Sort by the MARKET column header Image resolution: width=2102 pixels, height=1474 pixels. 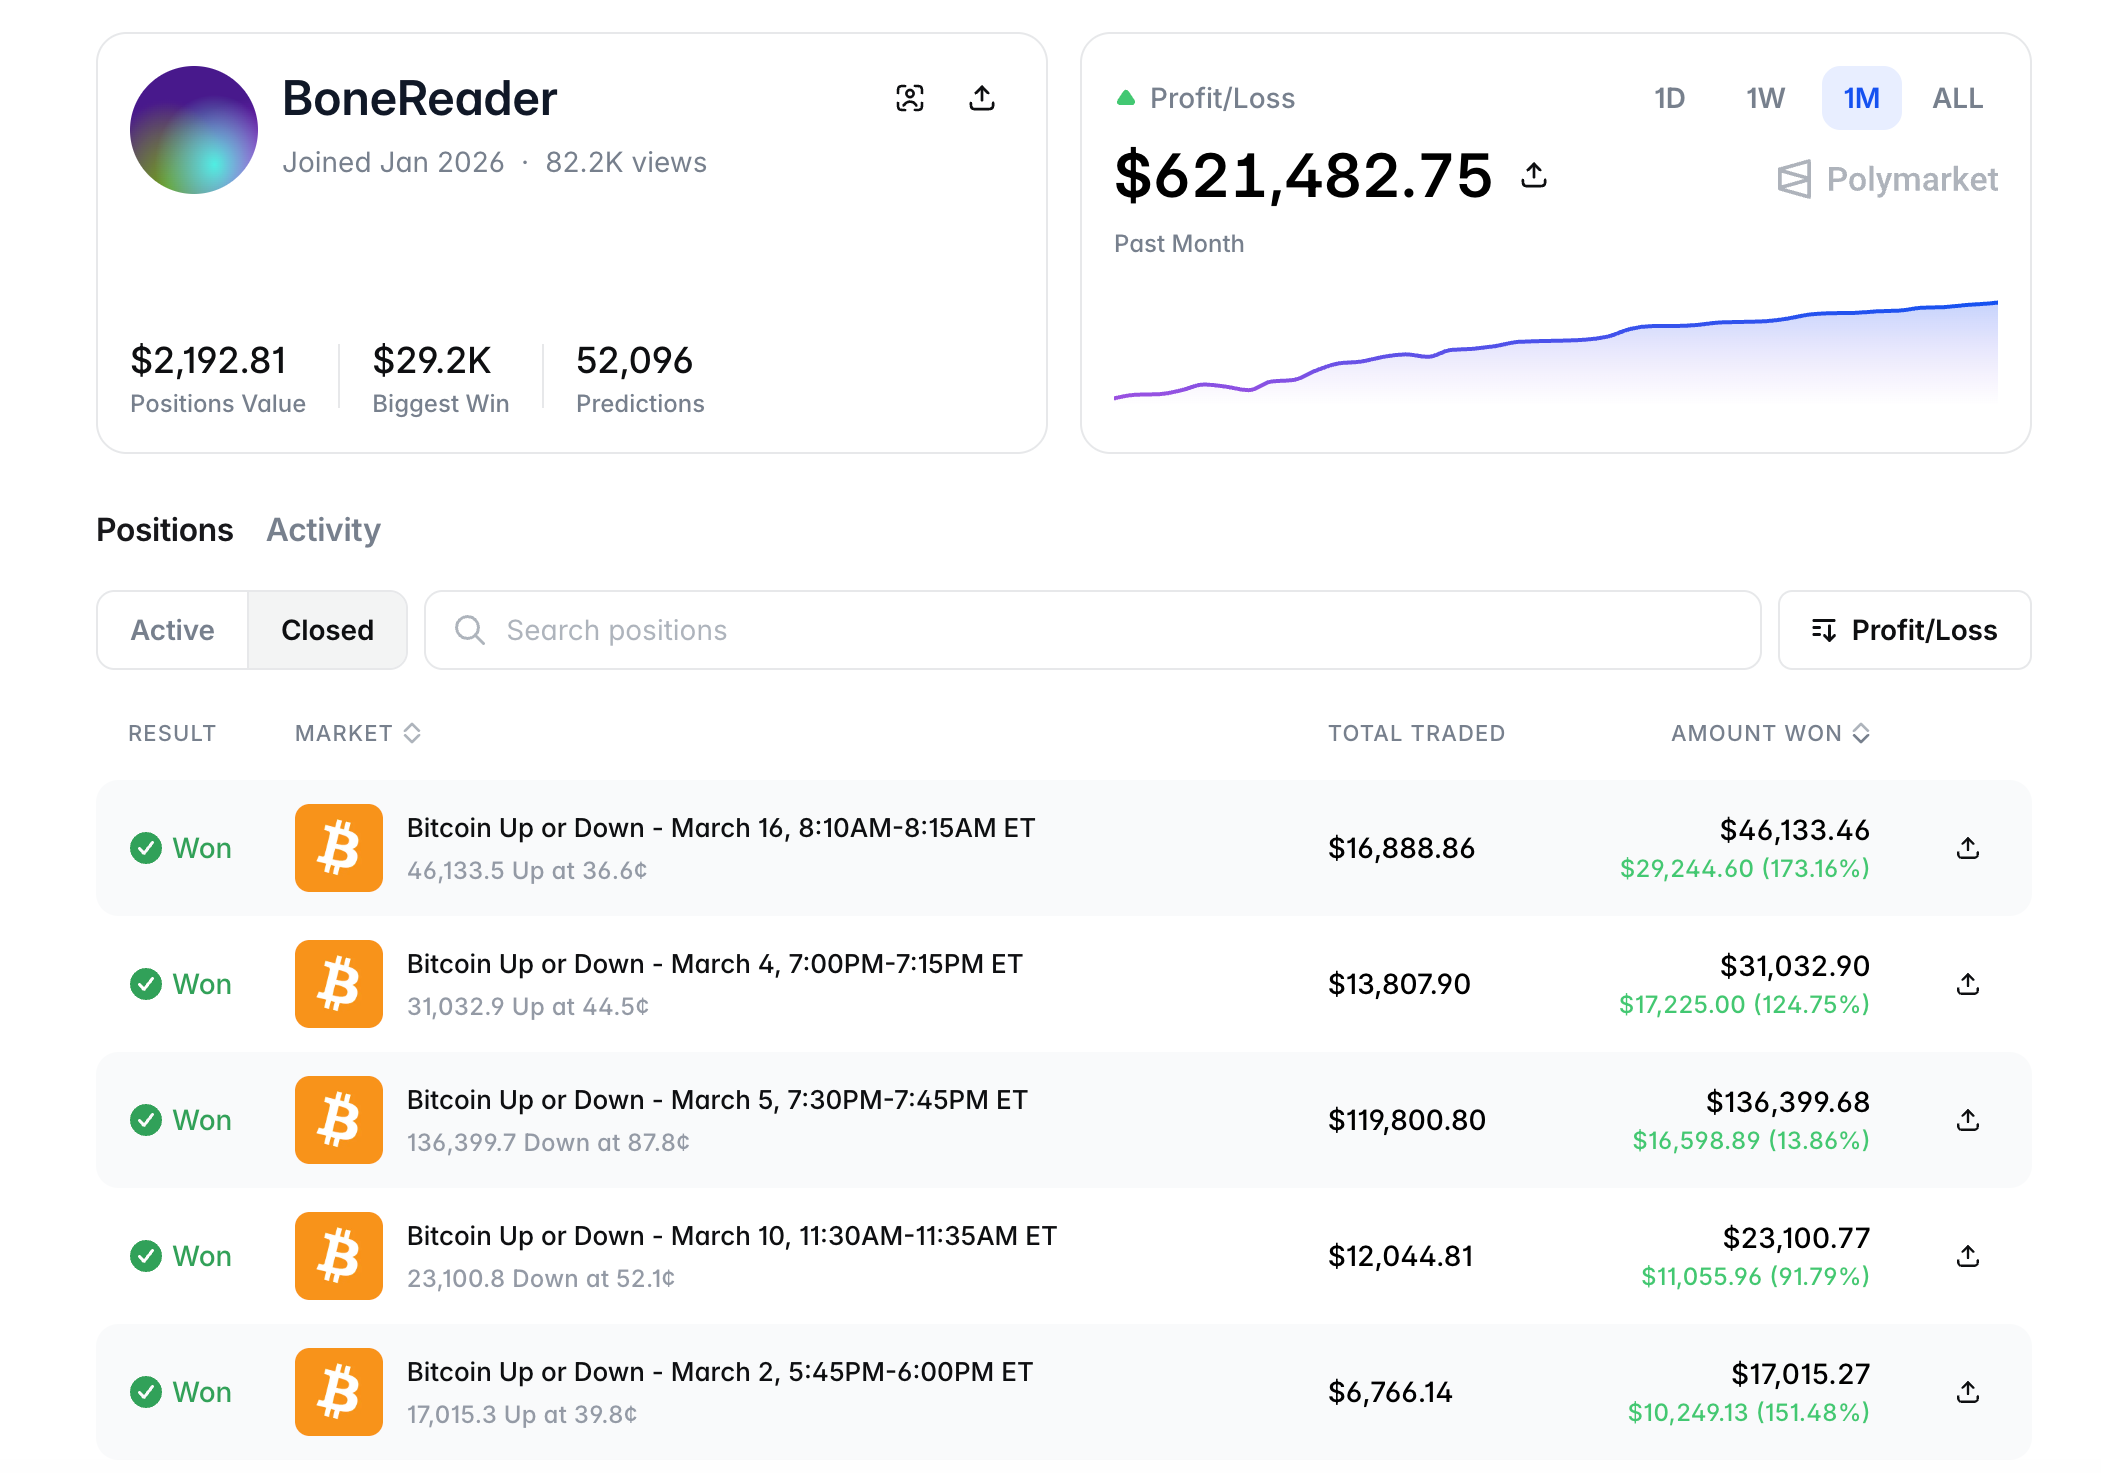coord(357,733)
